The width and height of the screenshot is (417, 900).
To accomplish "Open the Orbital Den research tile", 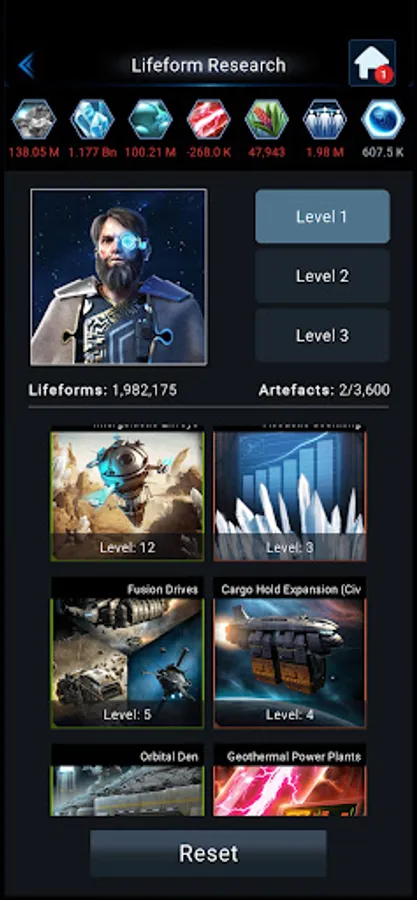I will coord(127,780).
